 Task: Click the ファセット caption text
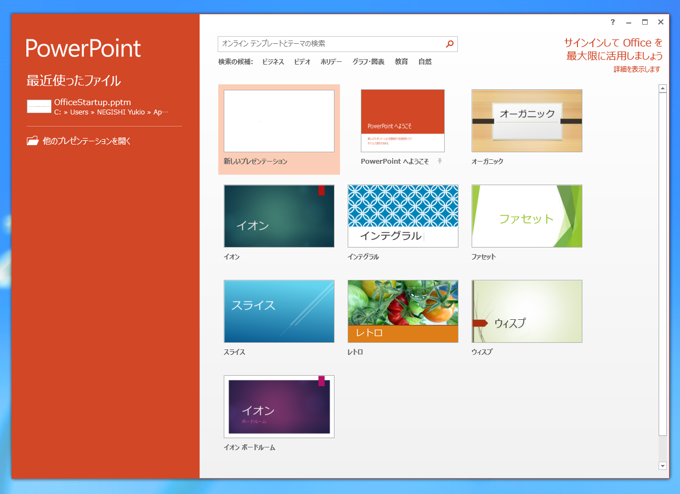tap(484, 257)
